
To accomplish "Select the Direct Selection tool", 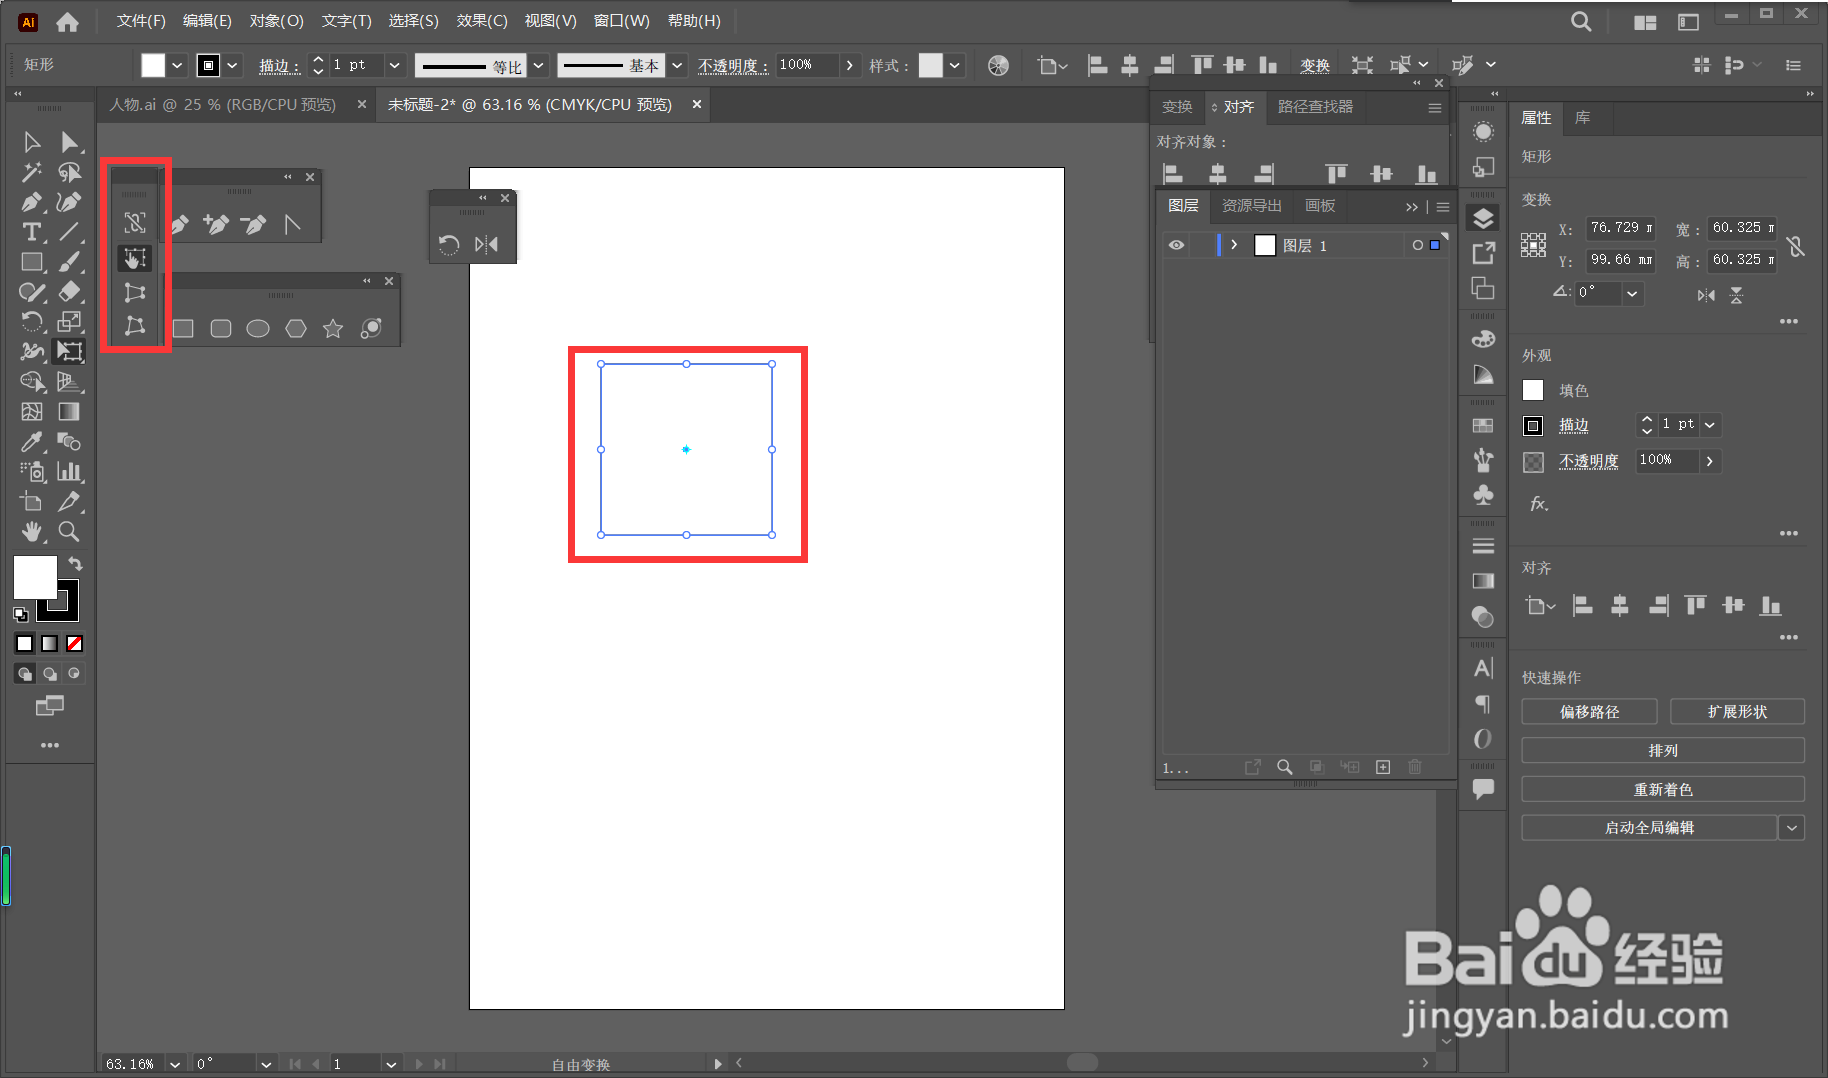I will (x=69, y=142).
